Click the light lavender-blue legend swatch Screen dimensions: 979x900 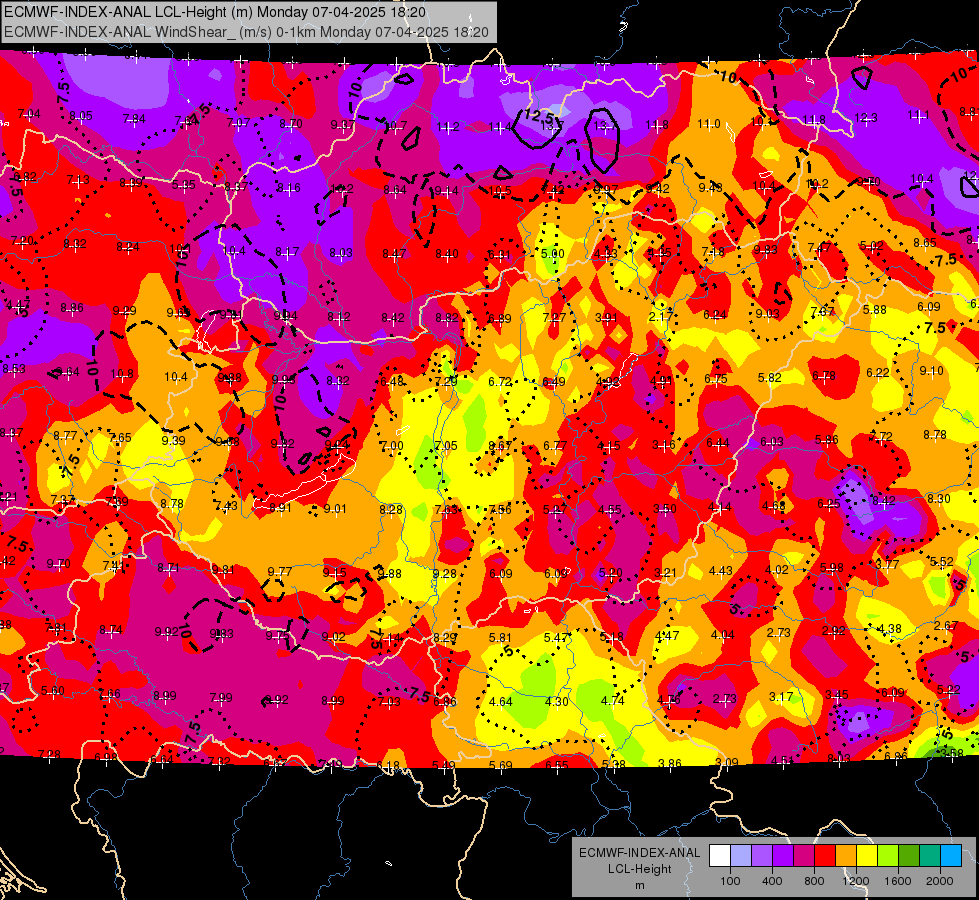point(740,856)
